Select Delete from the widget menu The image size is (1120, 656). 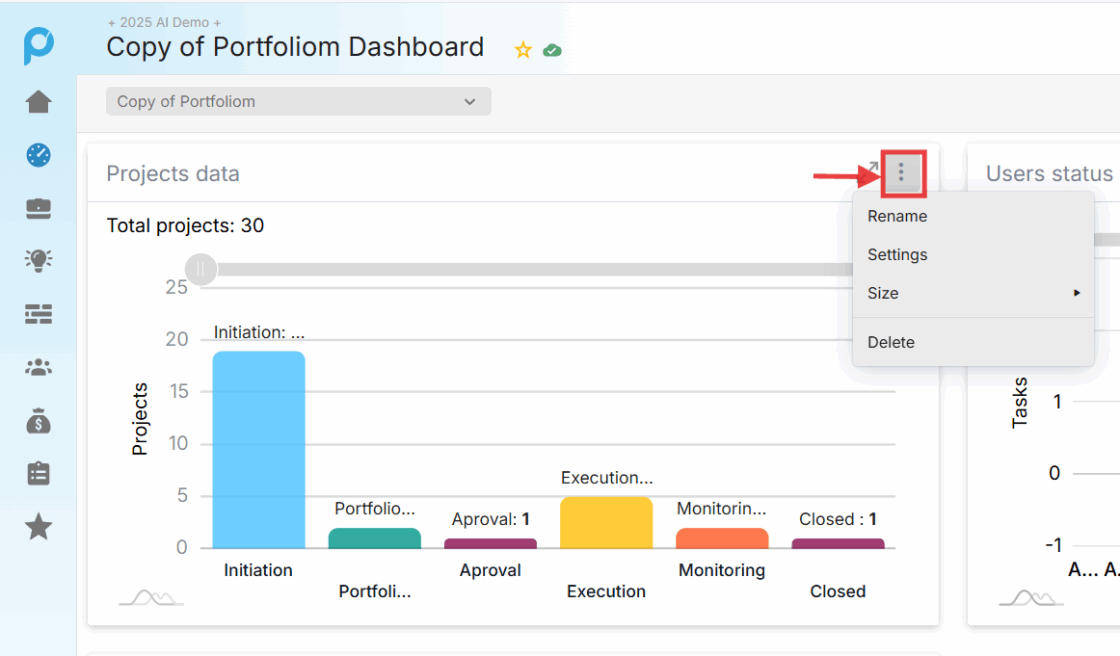891,342
